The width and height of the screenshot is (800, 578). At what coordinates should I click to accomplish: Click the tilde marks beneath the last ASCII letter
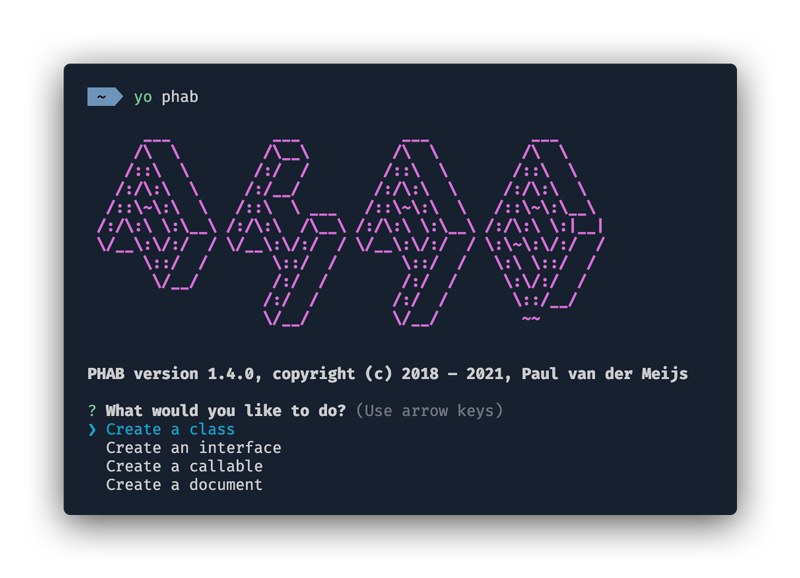(531, 318)
